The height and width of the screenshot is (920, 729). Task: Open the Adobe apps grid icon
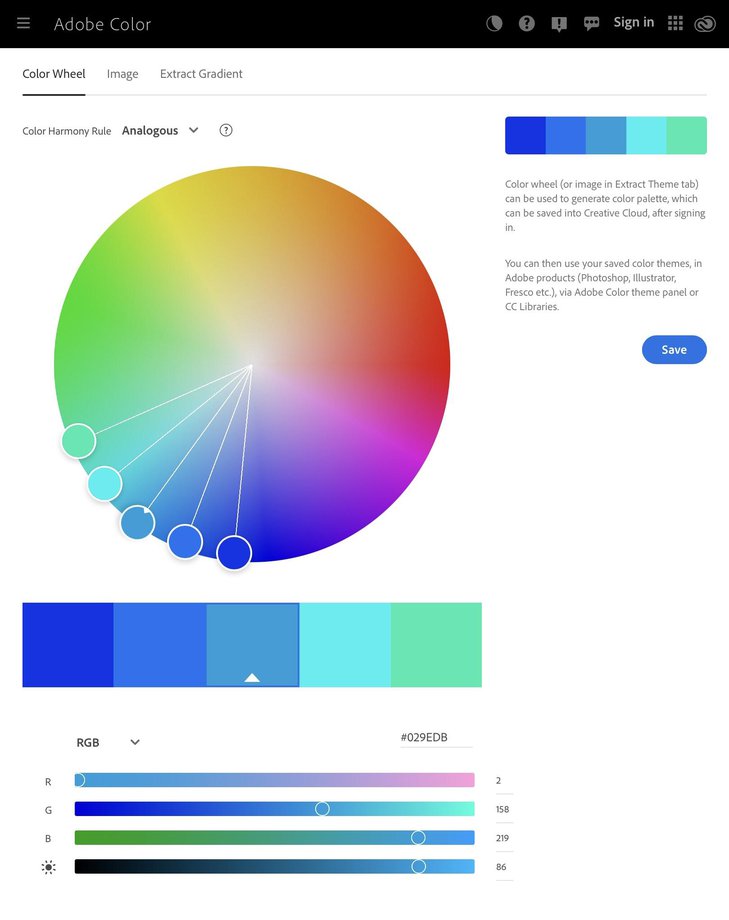(676, 22)
